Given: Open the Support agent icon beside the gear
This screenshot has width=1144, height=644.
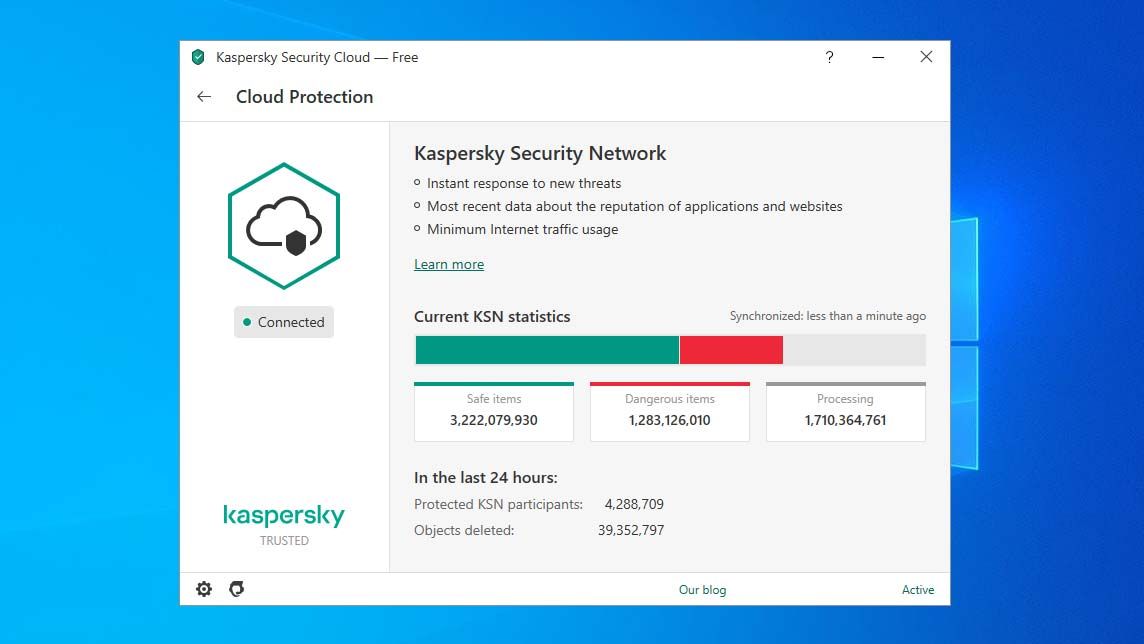Looking at the screenshot, I should coord(236,589).
